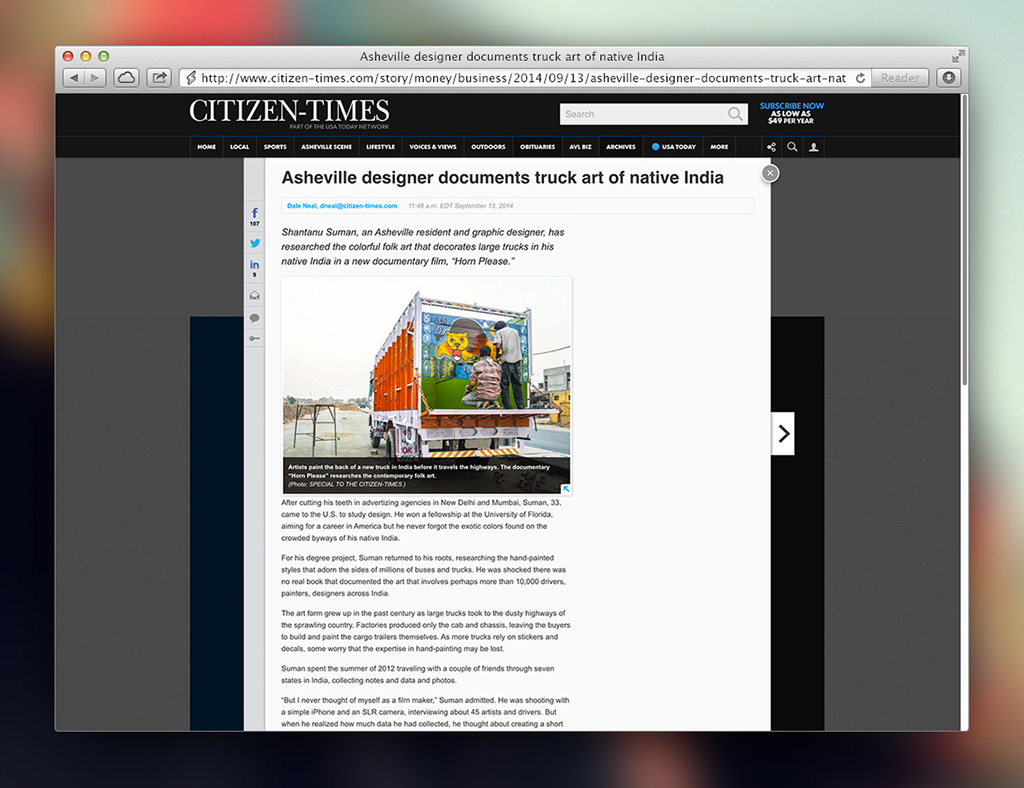Go forward with Safari's forward arrow
1024x788 pixels.
pyautogui.click(x=95, y=78)
